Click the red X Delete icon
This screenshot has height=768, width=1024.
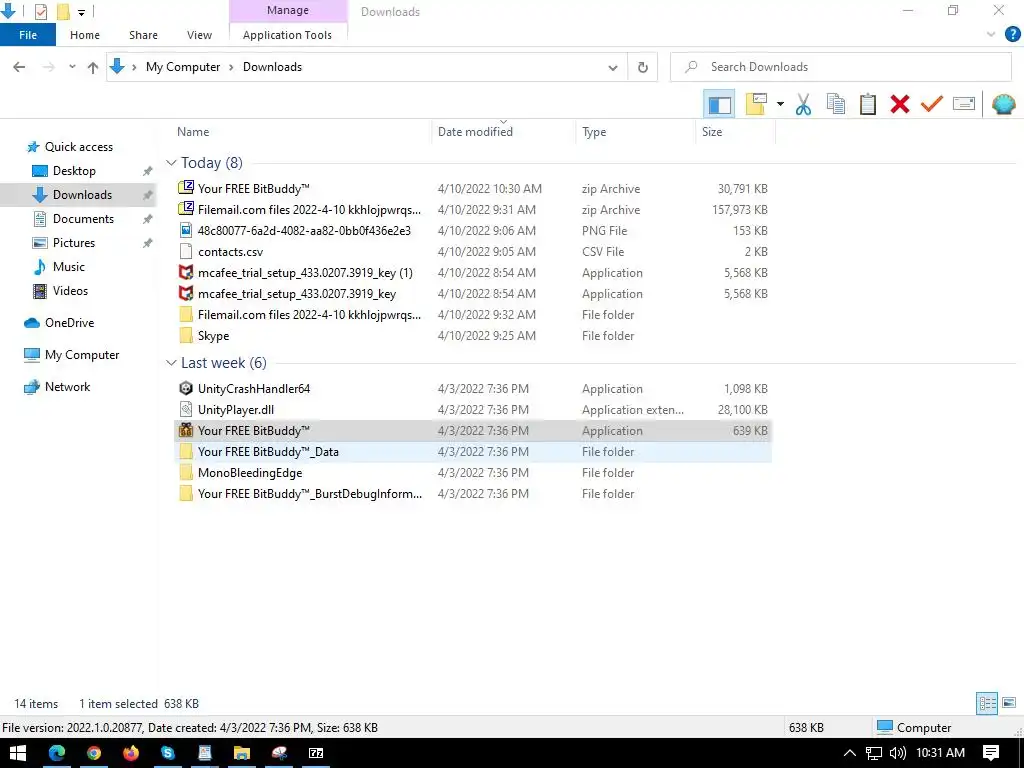coord(900,104)
